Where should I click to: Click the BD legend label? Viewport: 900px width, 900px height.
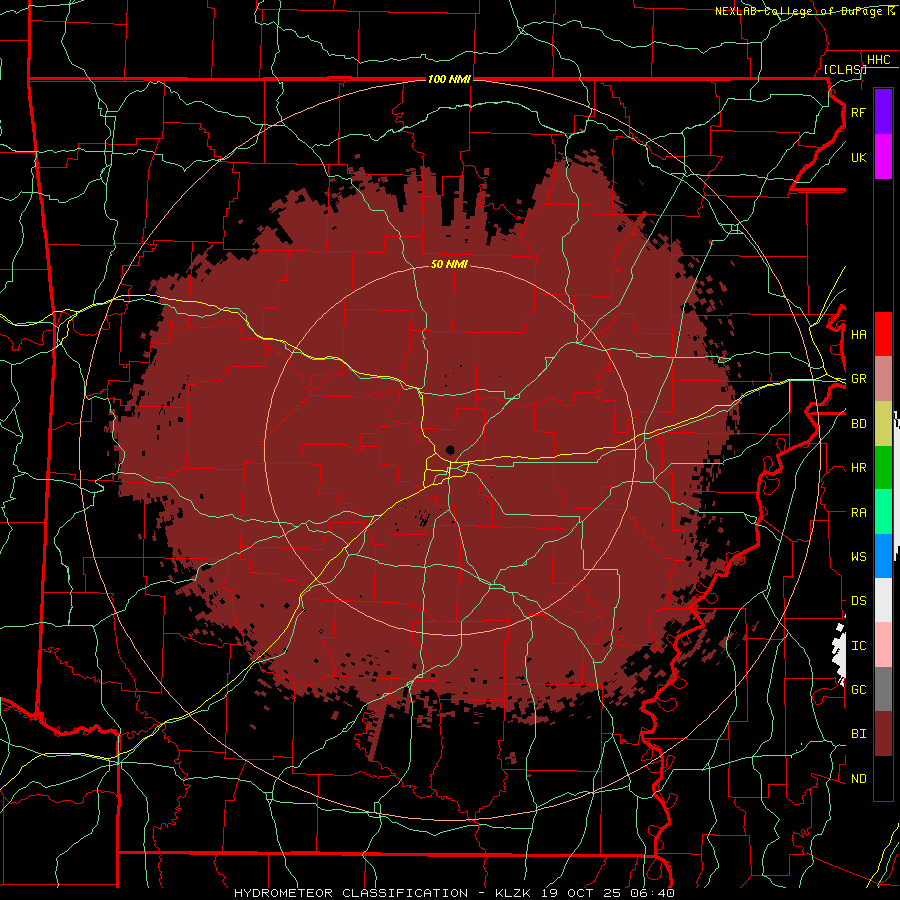(858, 424)
